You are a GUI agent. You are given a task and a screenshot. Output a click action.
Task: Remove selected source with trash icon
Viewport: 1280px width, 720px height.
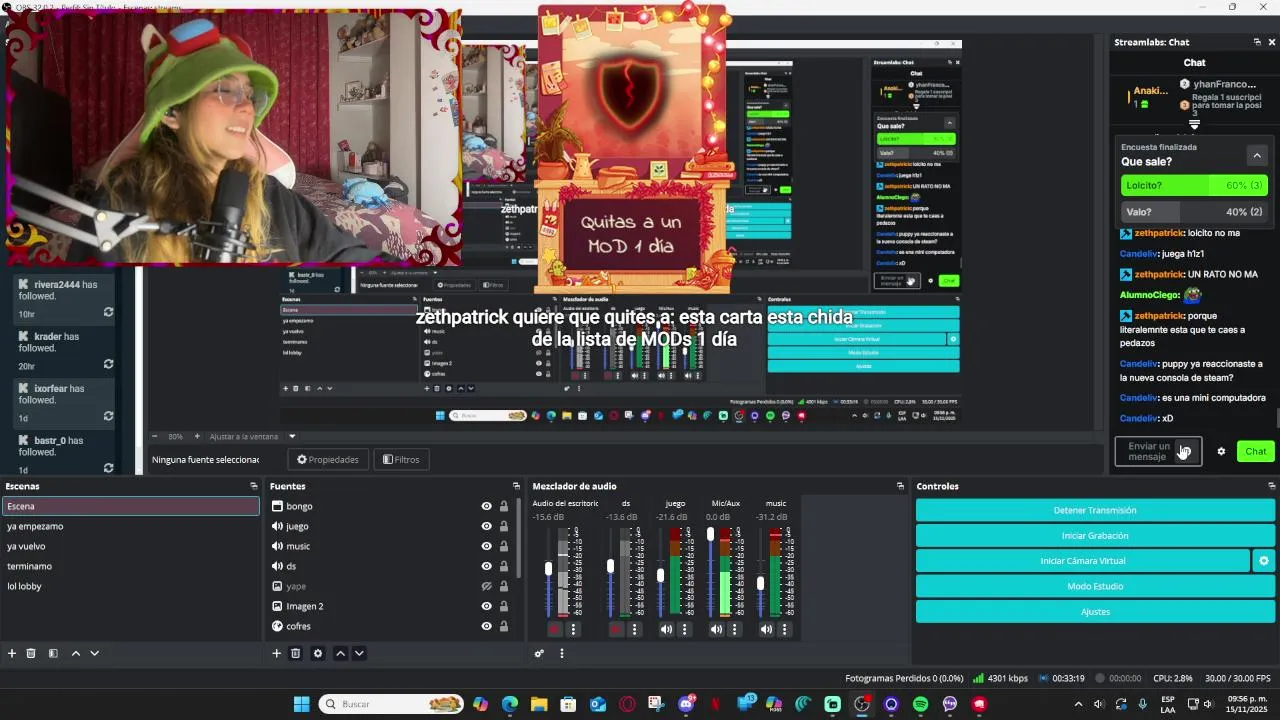295,653
